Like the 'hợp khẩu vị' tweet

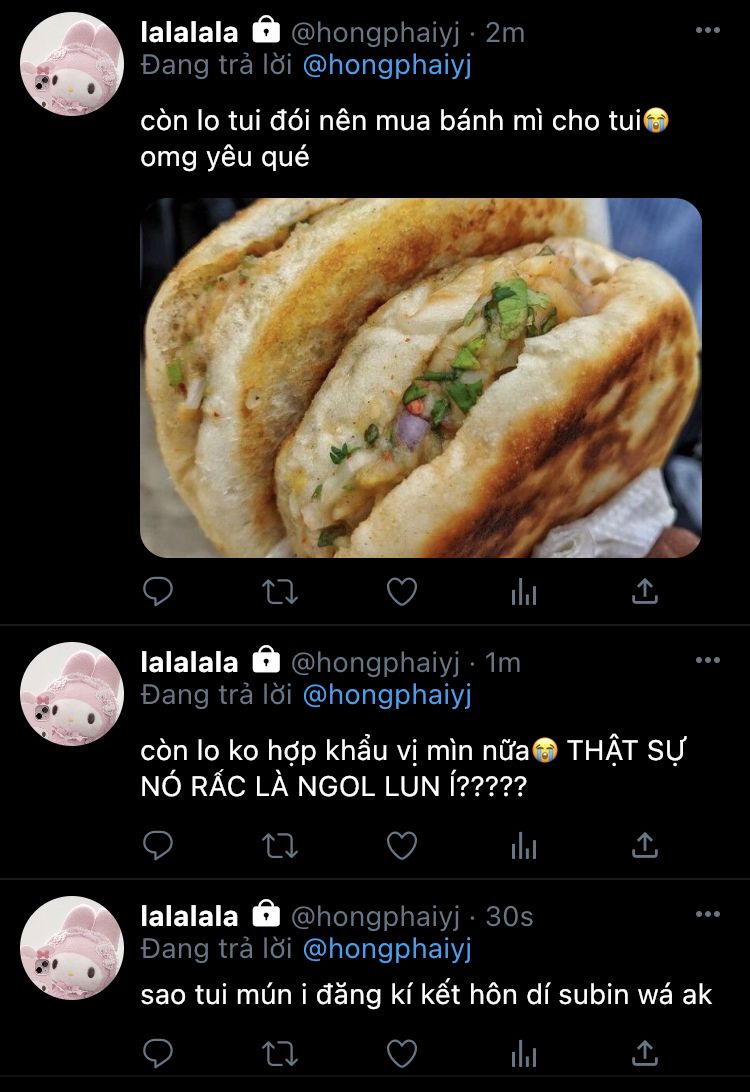[402, 845]
